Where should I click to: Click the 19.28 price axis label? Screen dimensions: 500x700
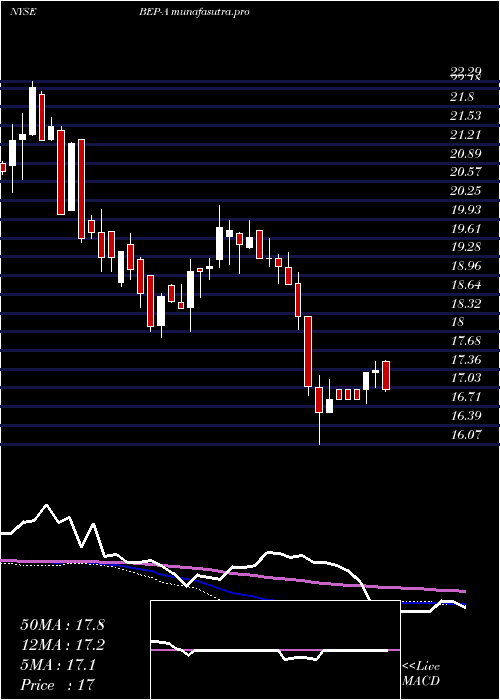tap(466, 247)
